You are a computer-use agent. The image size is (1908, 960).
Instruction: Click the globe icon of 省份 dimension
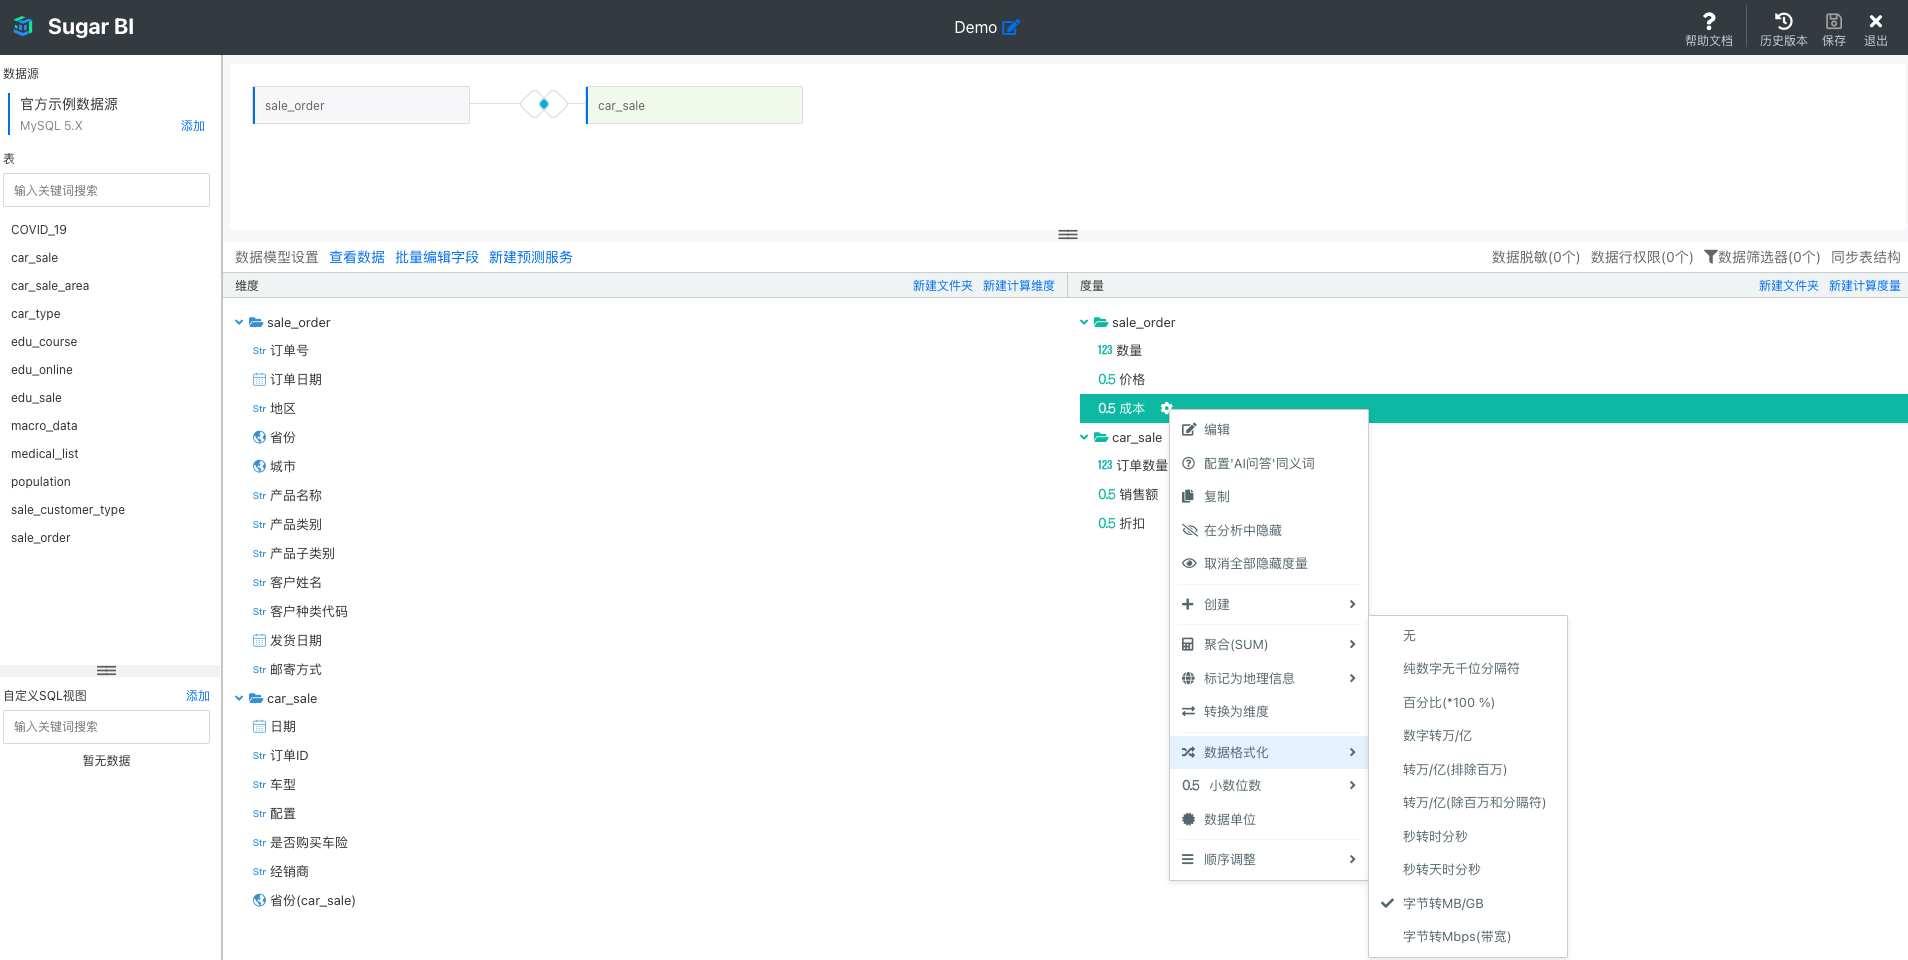[259, 437]
